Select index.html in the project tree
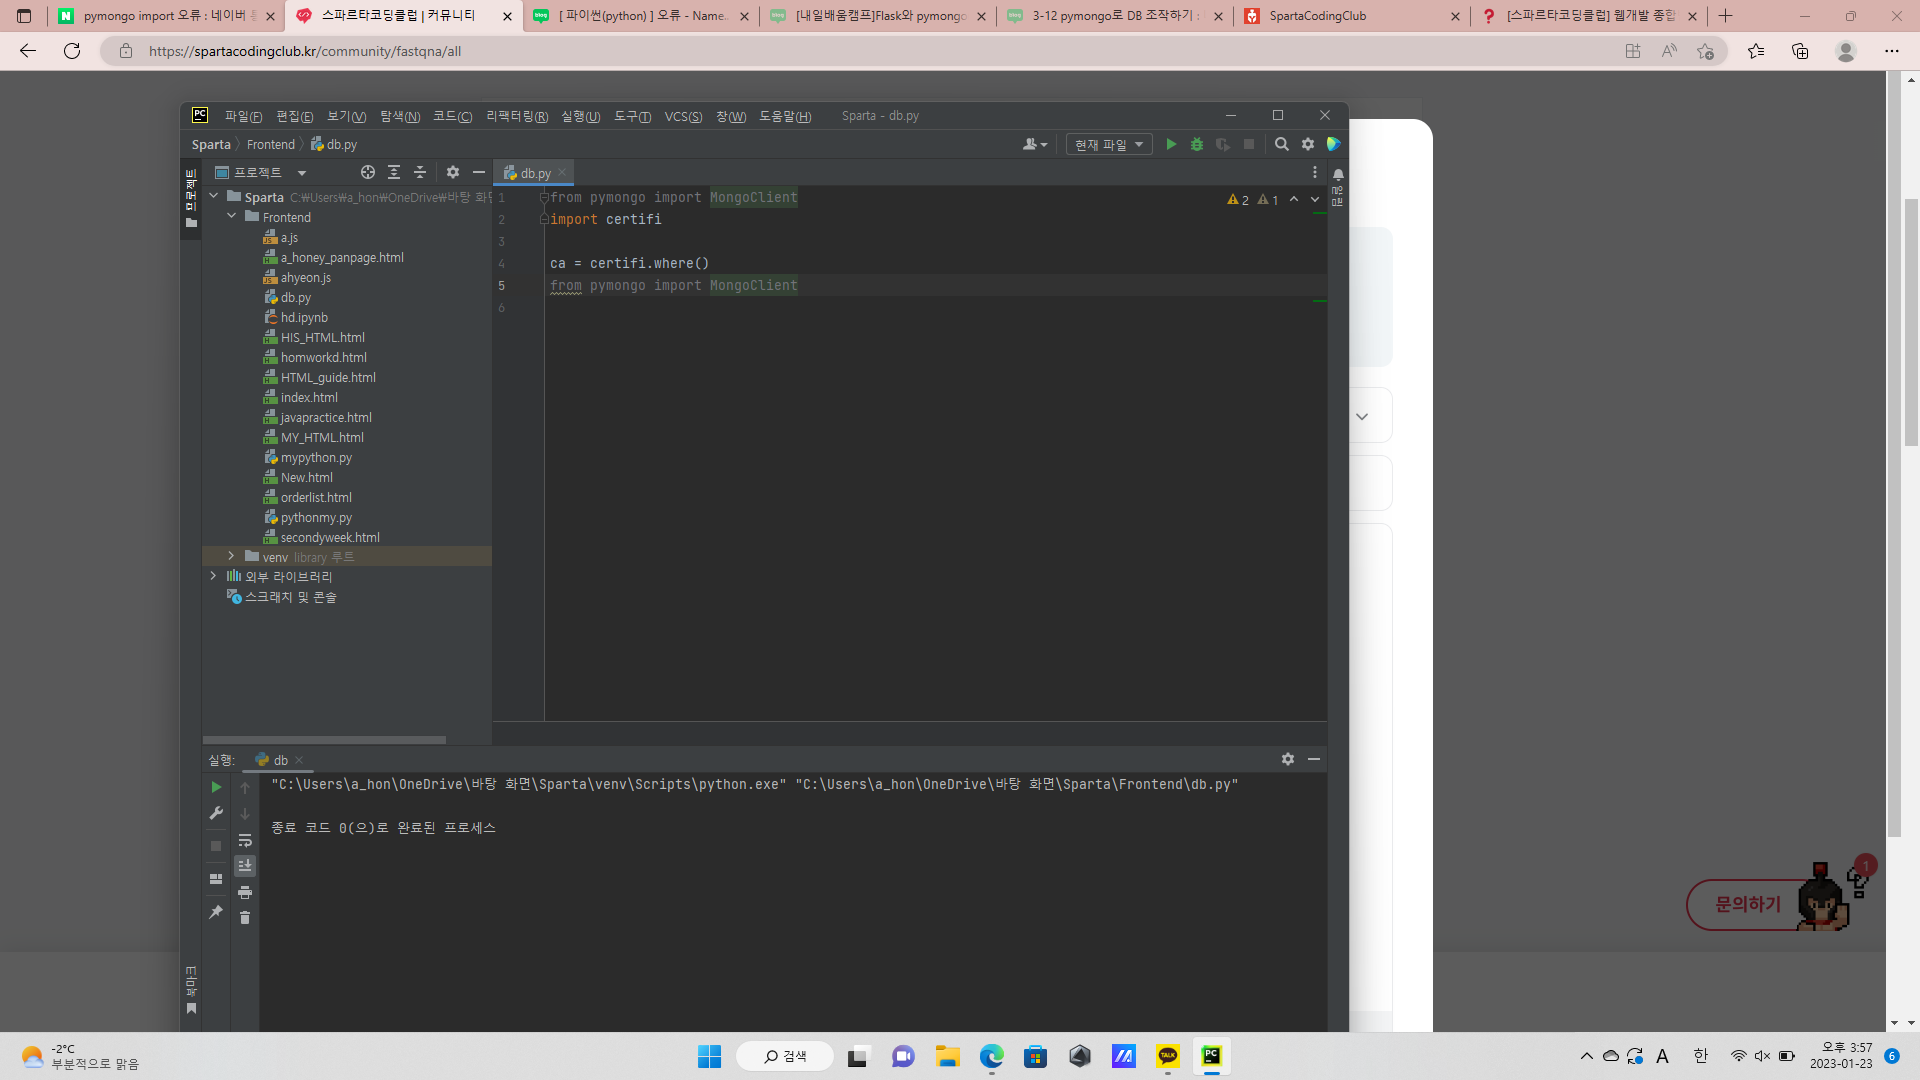 (x=309, y=397)
